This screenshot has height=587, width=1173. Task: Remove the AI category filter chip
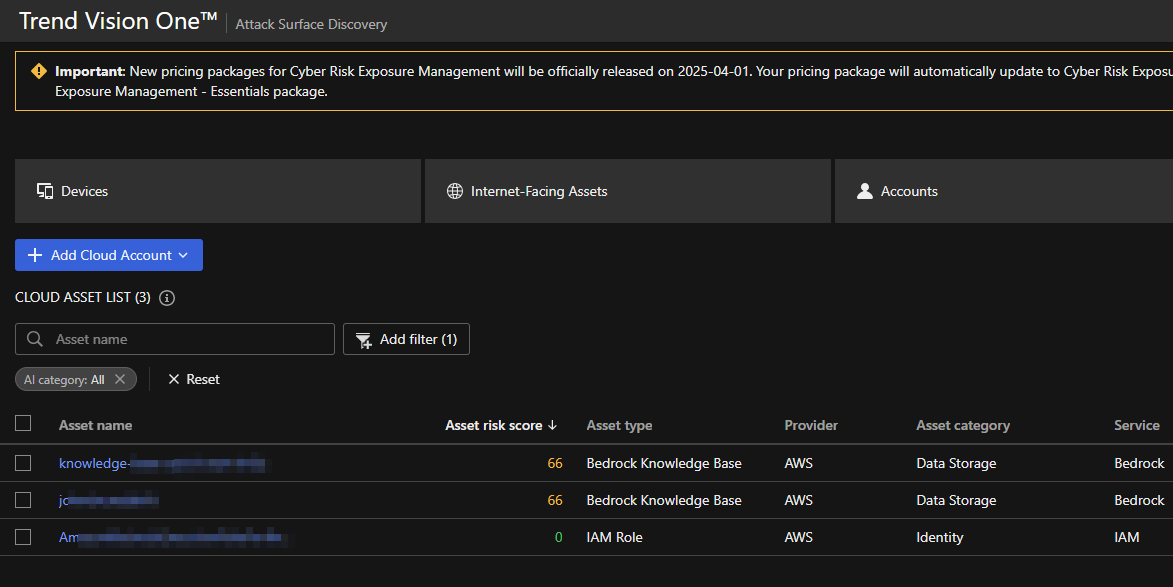(120, 379)
